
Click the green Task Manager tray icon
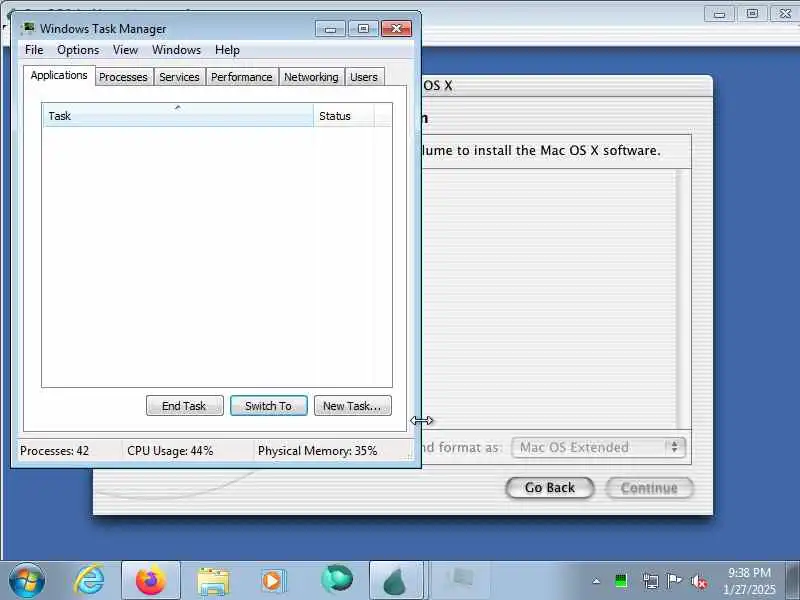click(x=621, y=581)
